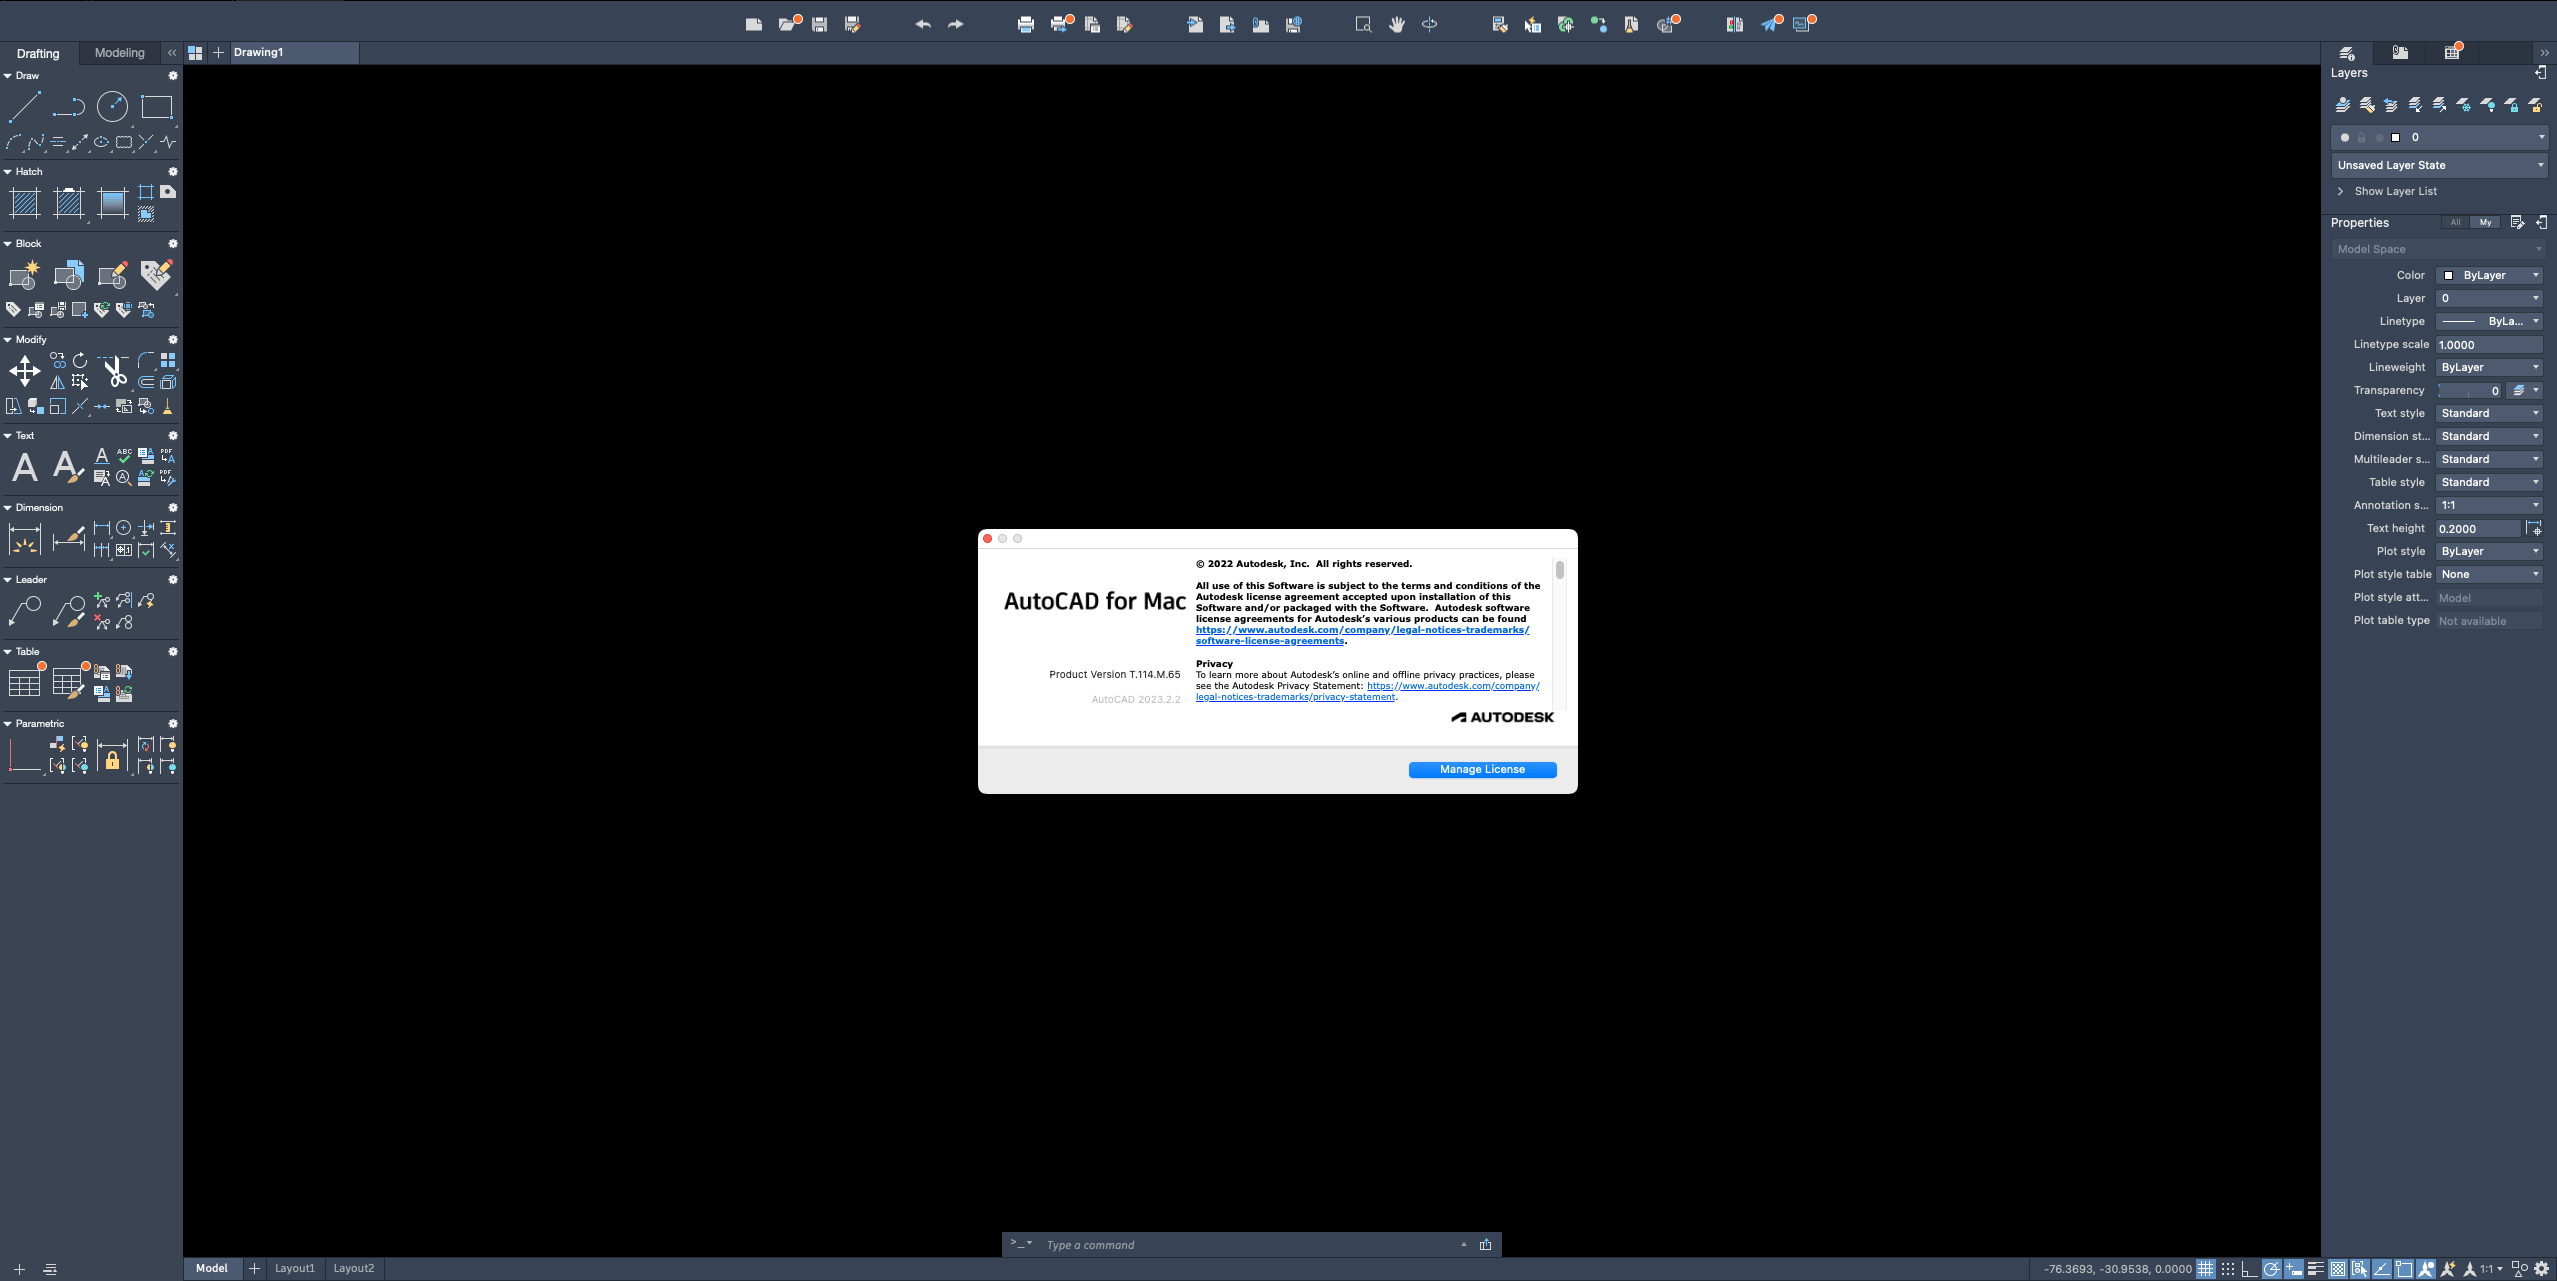The image size is (2557, 1281).
Task: Select the Circle tool
Action: (112, 106)
